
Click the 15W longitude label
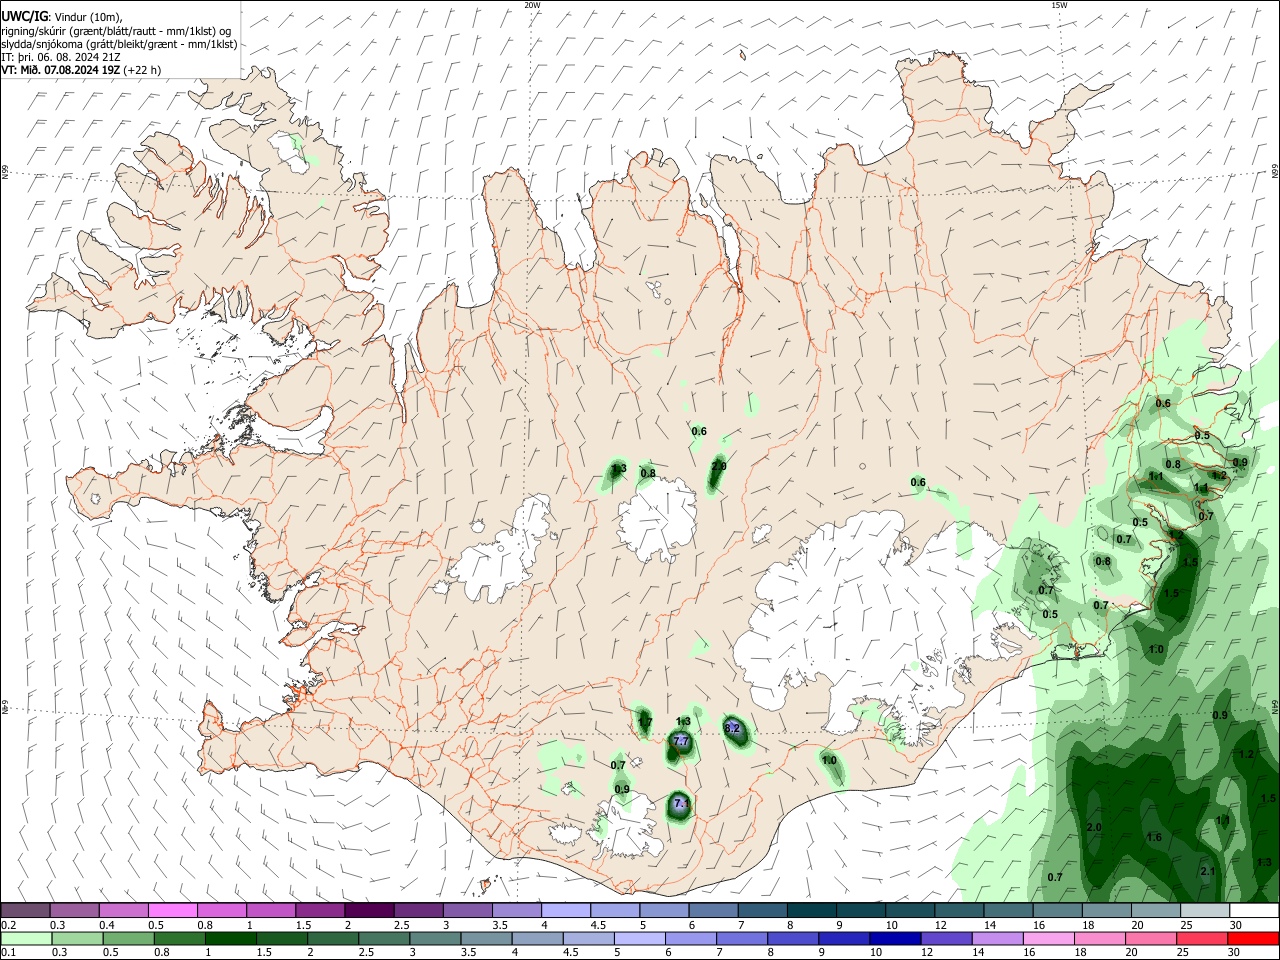point(1060,5)
